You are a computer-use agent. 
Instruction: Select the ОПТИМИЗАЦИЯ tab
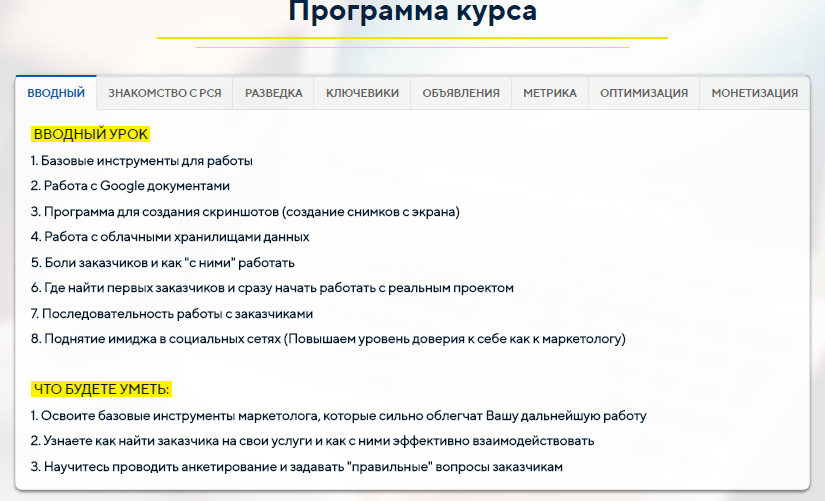click(x=644, y=93)
